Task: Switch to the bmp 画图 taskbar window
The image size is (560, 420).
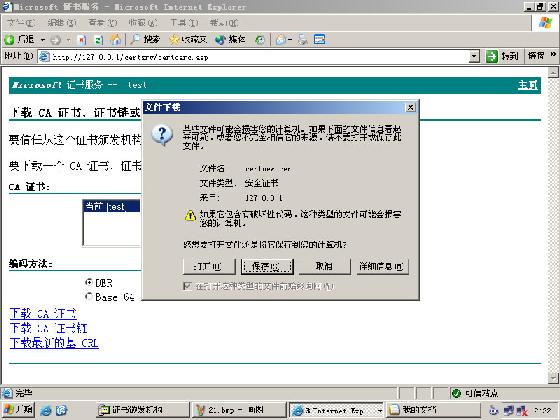Action: click(x=239, y=410)
